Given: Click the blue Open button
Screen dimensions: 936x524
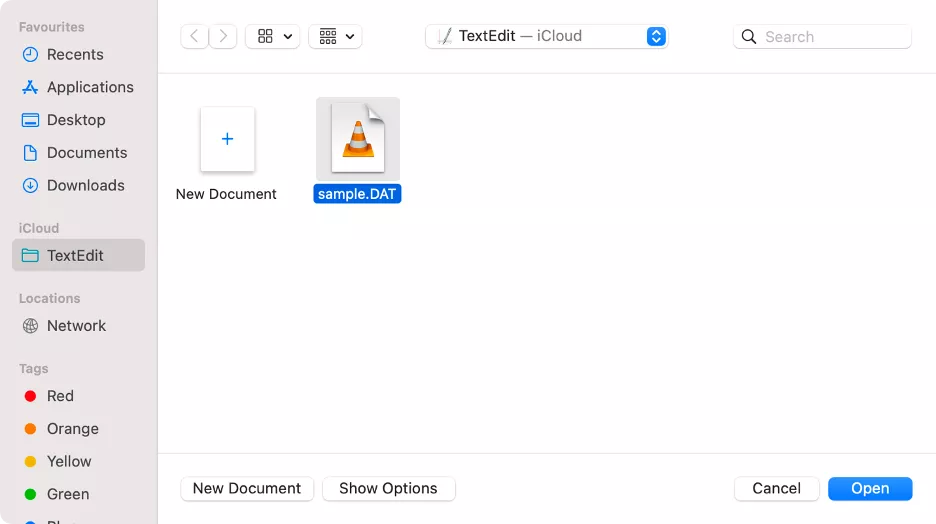Looking at the screenshot, I should click(x=869, y=488).
